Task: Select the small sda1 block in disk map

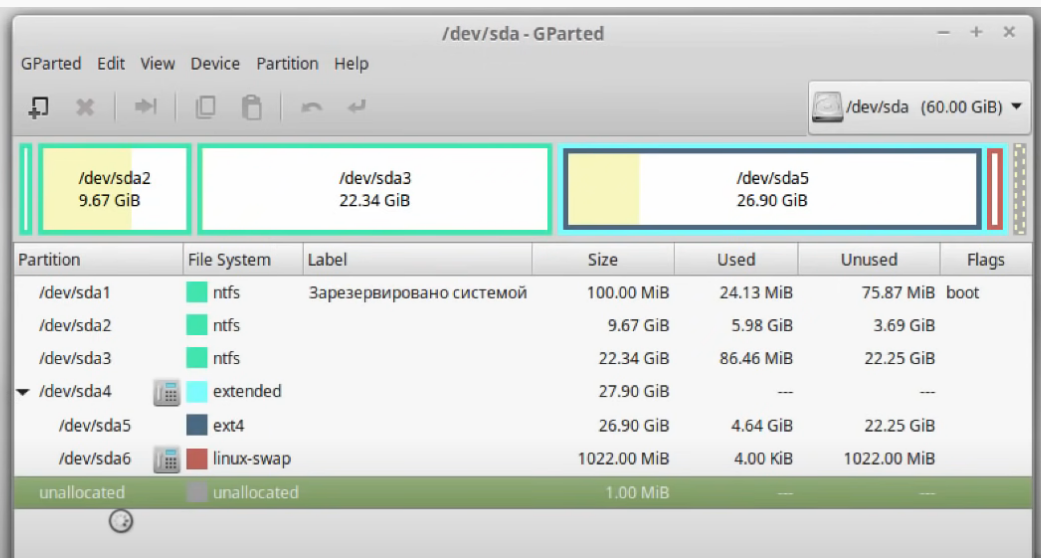Action: [26, 189]
